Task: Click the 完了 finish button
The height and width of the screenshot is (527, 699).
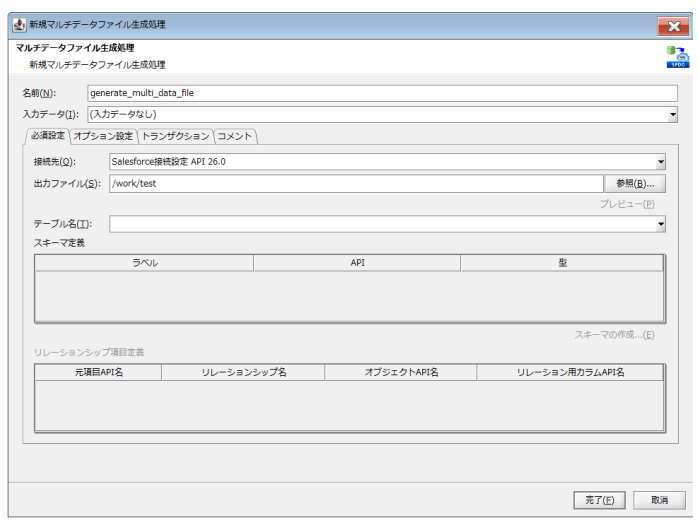Action: coord(599,499)
